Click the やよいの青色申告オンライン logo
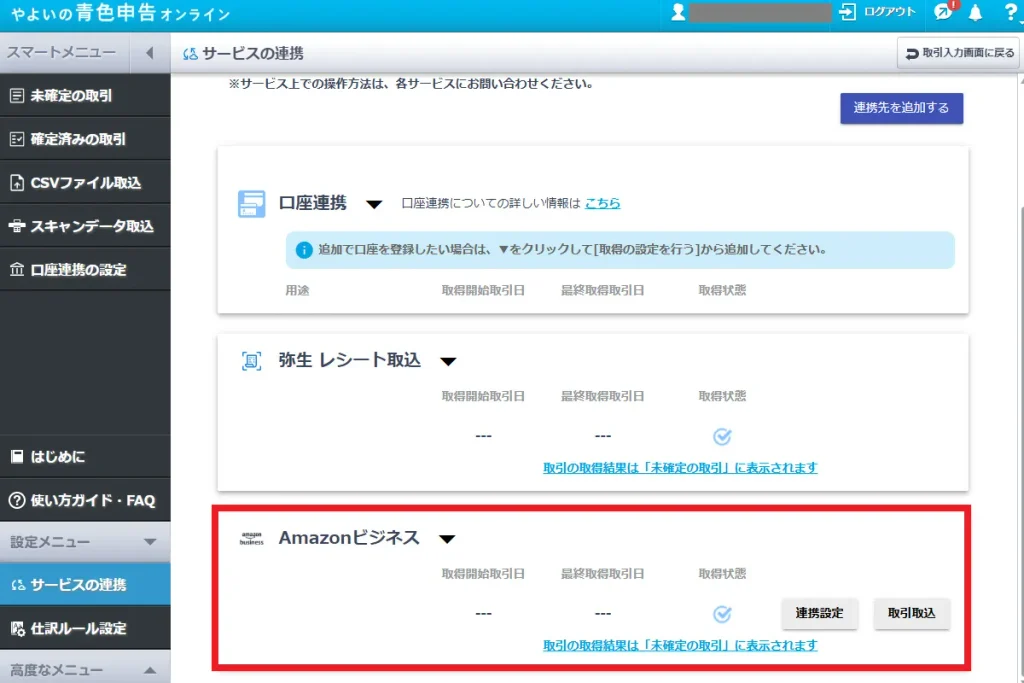The image size is (1024, 683). pos(121,13)
